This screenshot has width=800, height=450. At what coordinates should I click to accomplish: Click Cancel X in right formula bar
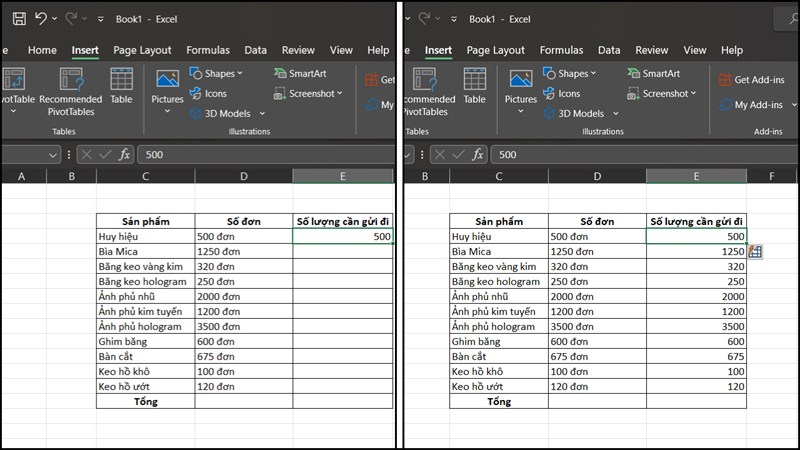[440, 154]
